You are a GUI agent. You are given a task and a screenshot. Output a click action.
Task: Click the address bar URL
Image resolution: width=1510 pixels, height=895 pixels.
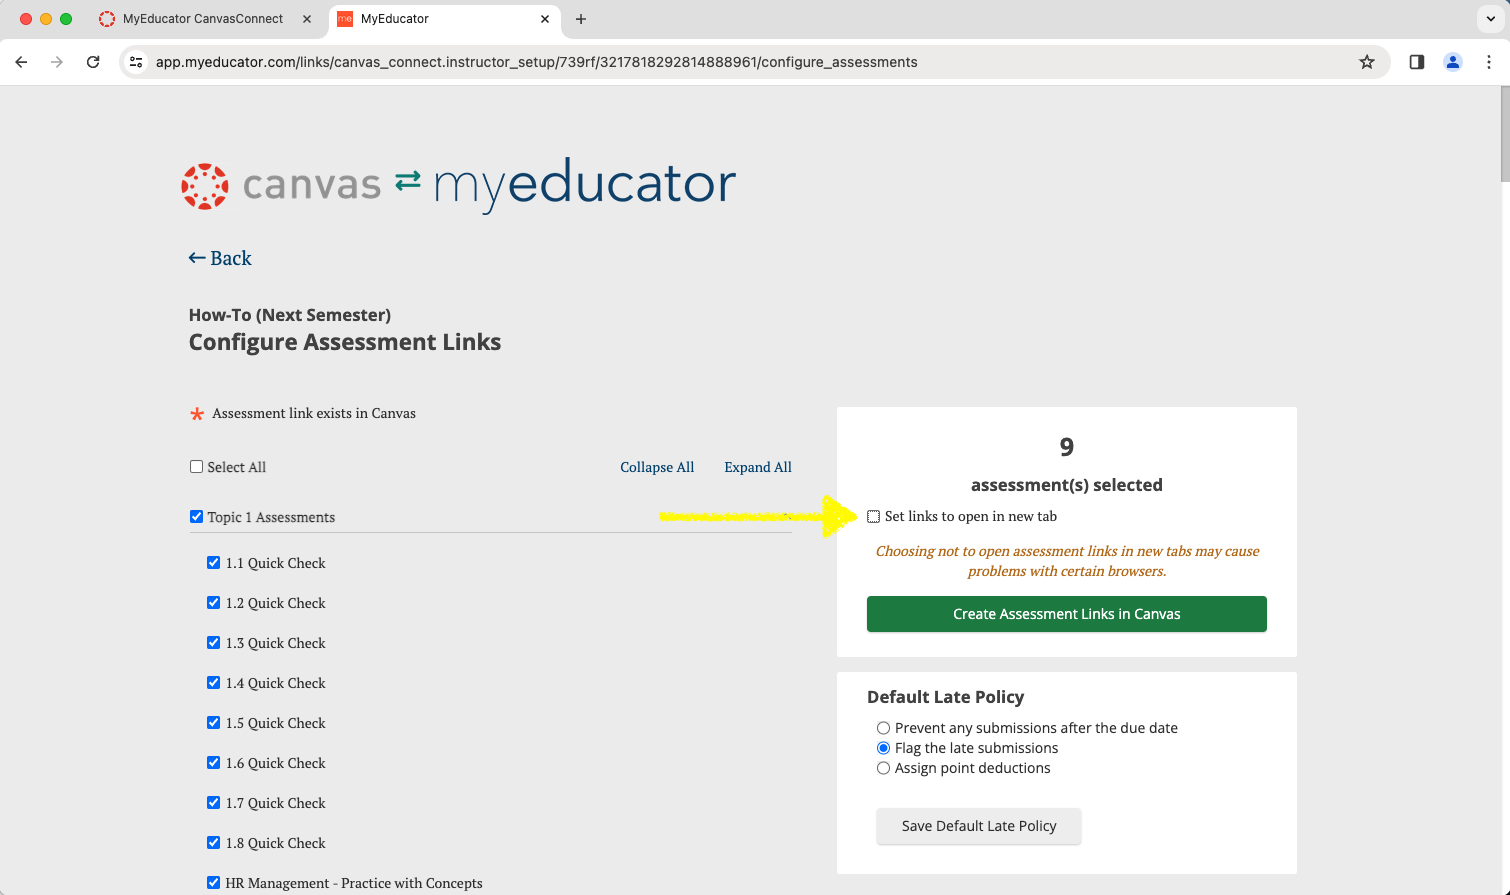click(x=536, y=62)
